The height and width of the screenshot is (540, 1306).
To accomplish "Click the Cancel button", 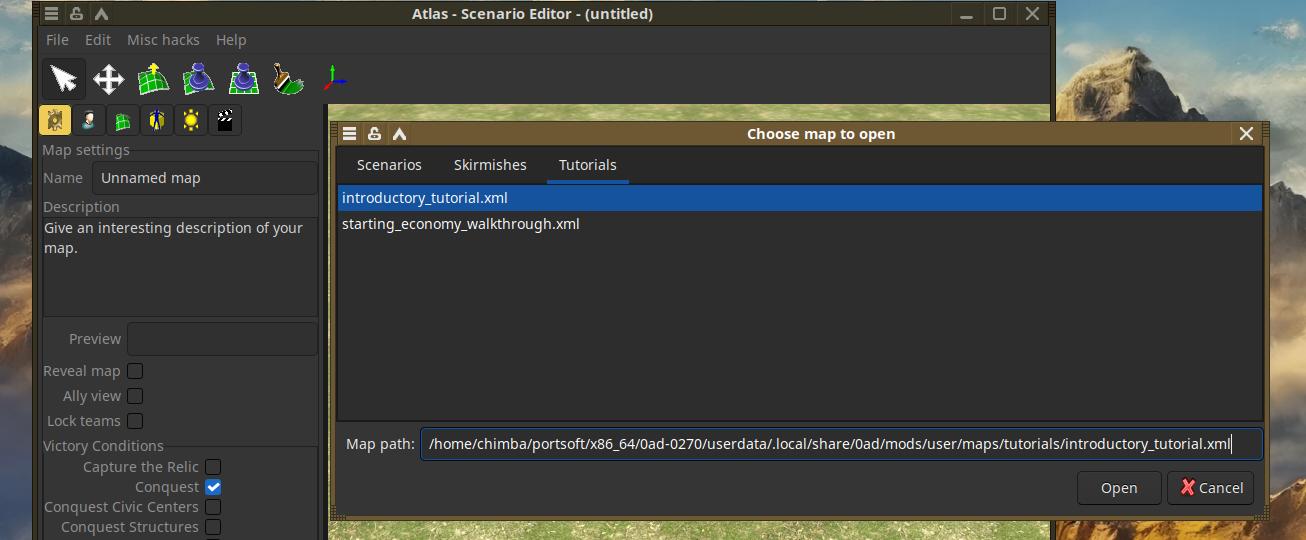I will 1211,488.
